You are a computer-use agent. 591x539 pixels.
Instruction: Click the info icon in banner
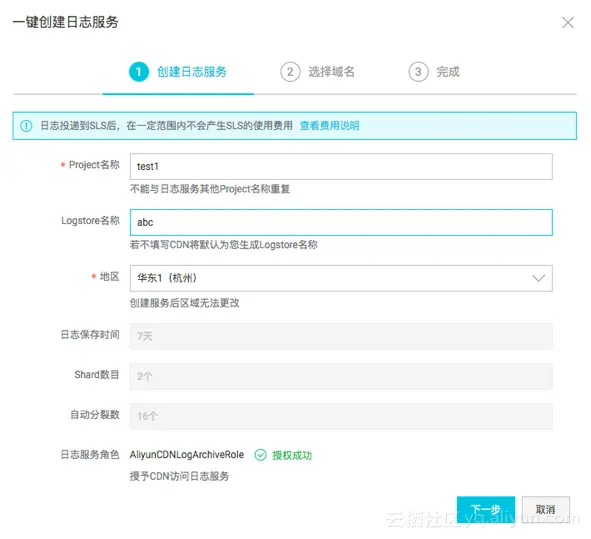pos(26,126)
